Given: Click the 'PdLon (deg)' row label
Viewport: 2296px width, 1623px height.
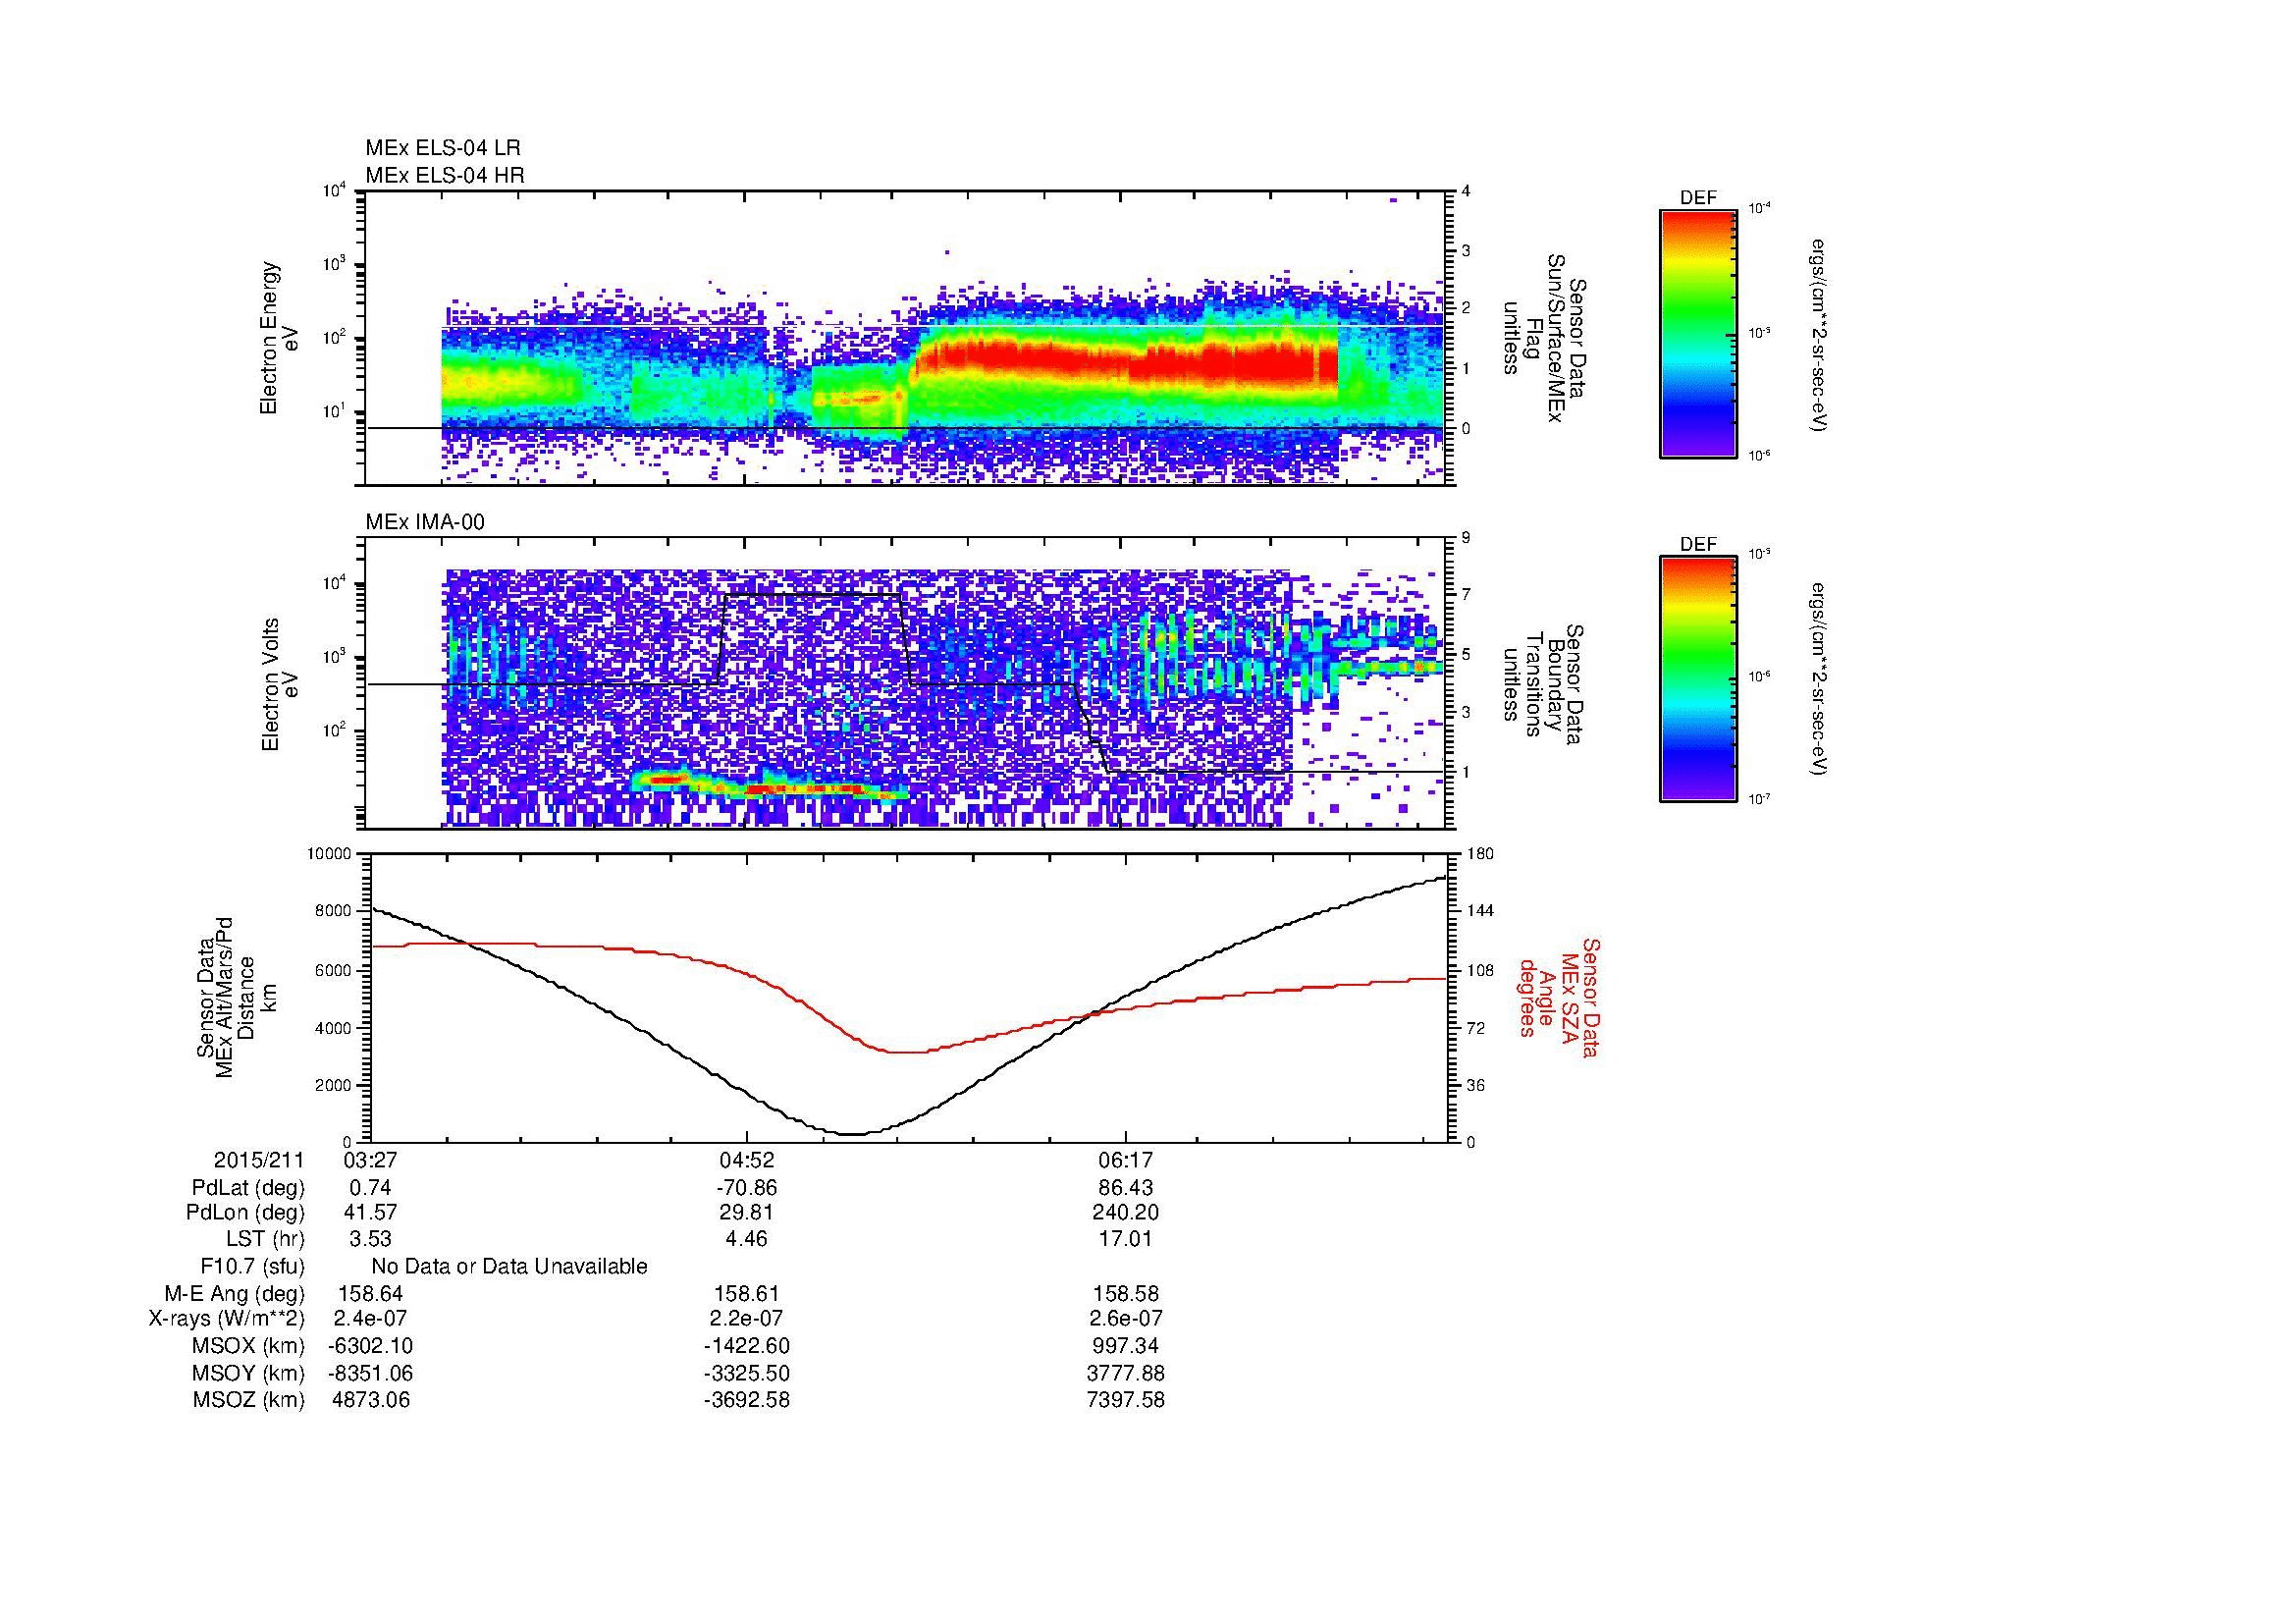Looking at the screenshot, I should (245, 1213).
